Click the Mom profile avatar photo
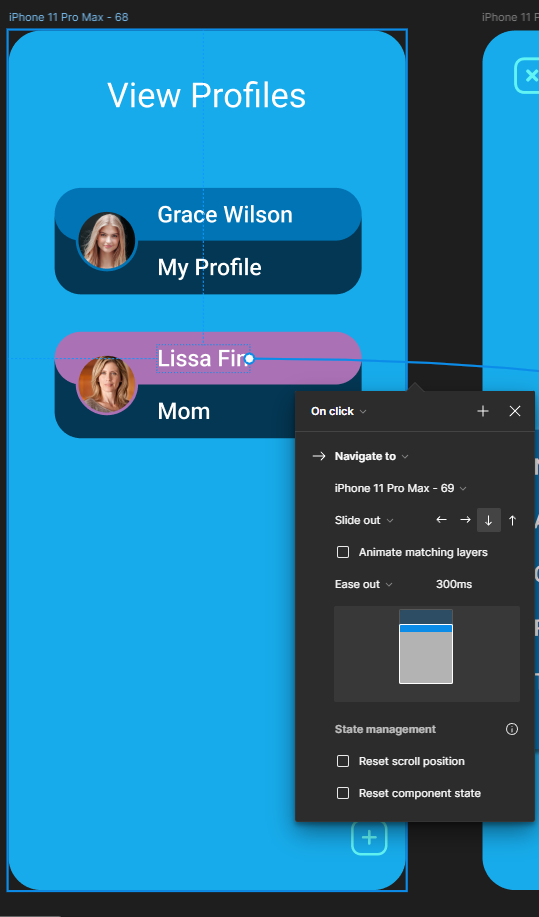Viewport: 539px width, 917px height. [106, 385]
